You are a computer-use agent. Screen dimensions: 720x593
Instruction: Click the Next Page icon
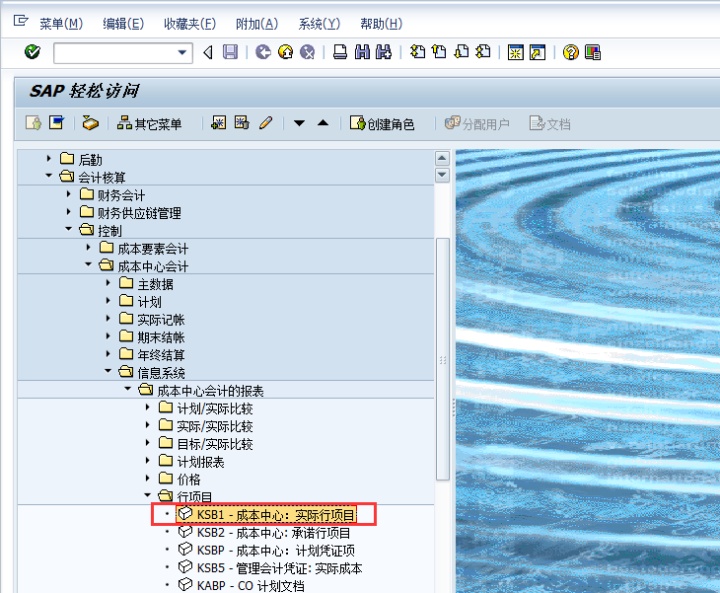(x=461, y=52)
